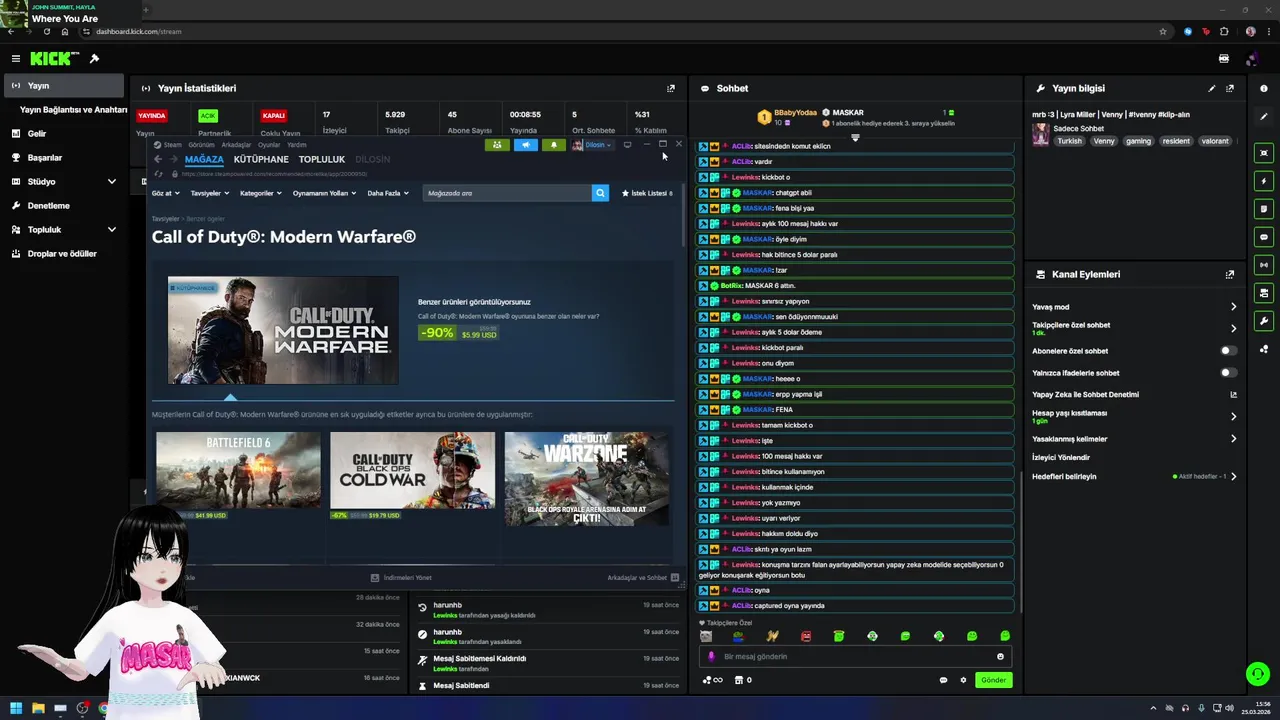This screenshot has height=720, width=1280.
Task: Click Steam friends green icon button
Action: tap(497, 145)
